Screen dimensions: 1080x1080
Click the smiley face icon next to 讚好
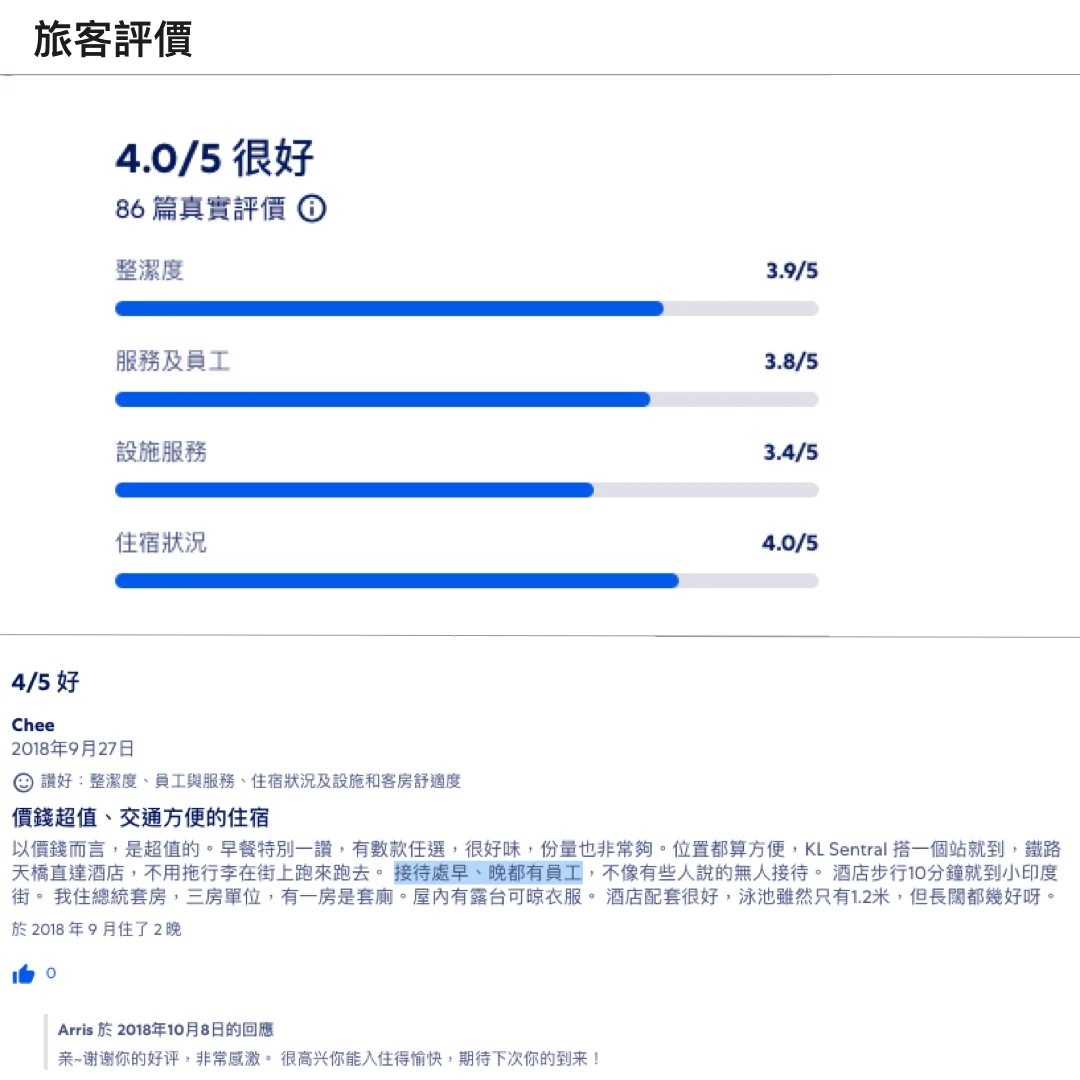pyautogui.click(x=18, y=782)
